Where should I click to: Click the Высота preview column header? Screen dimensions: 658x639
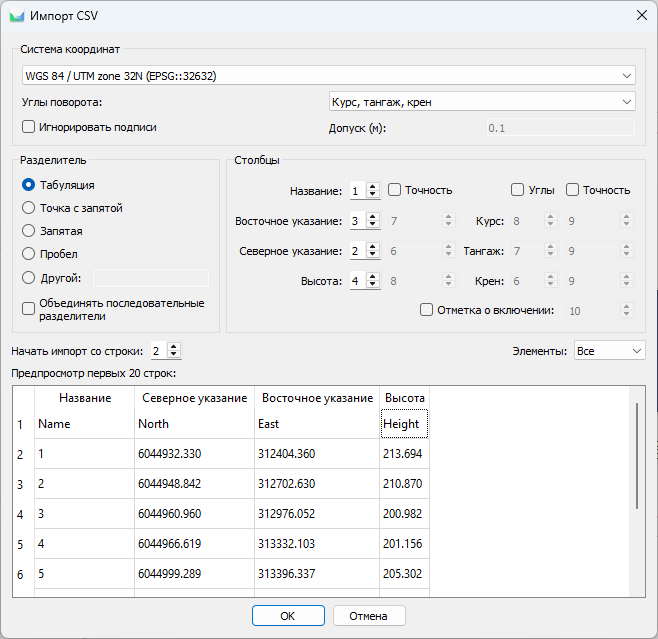405,398
